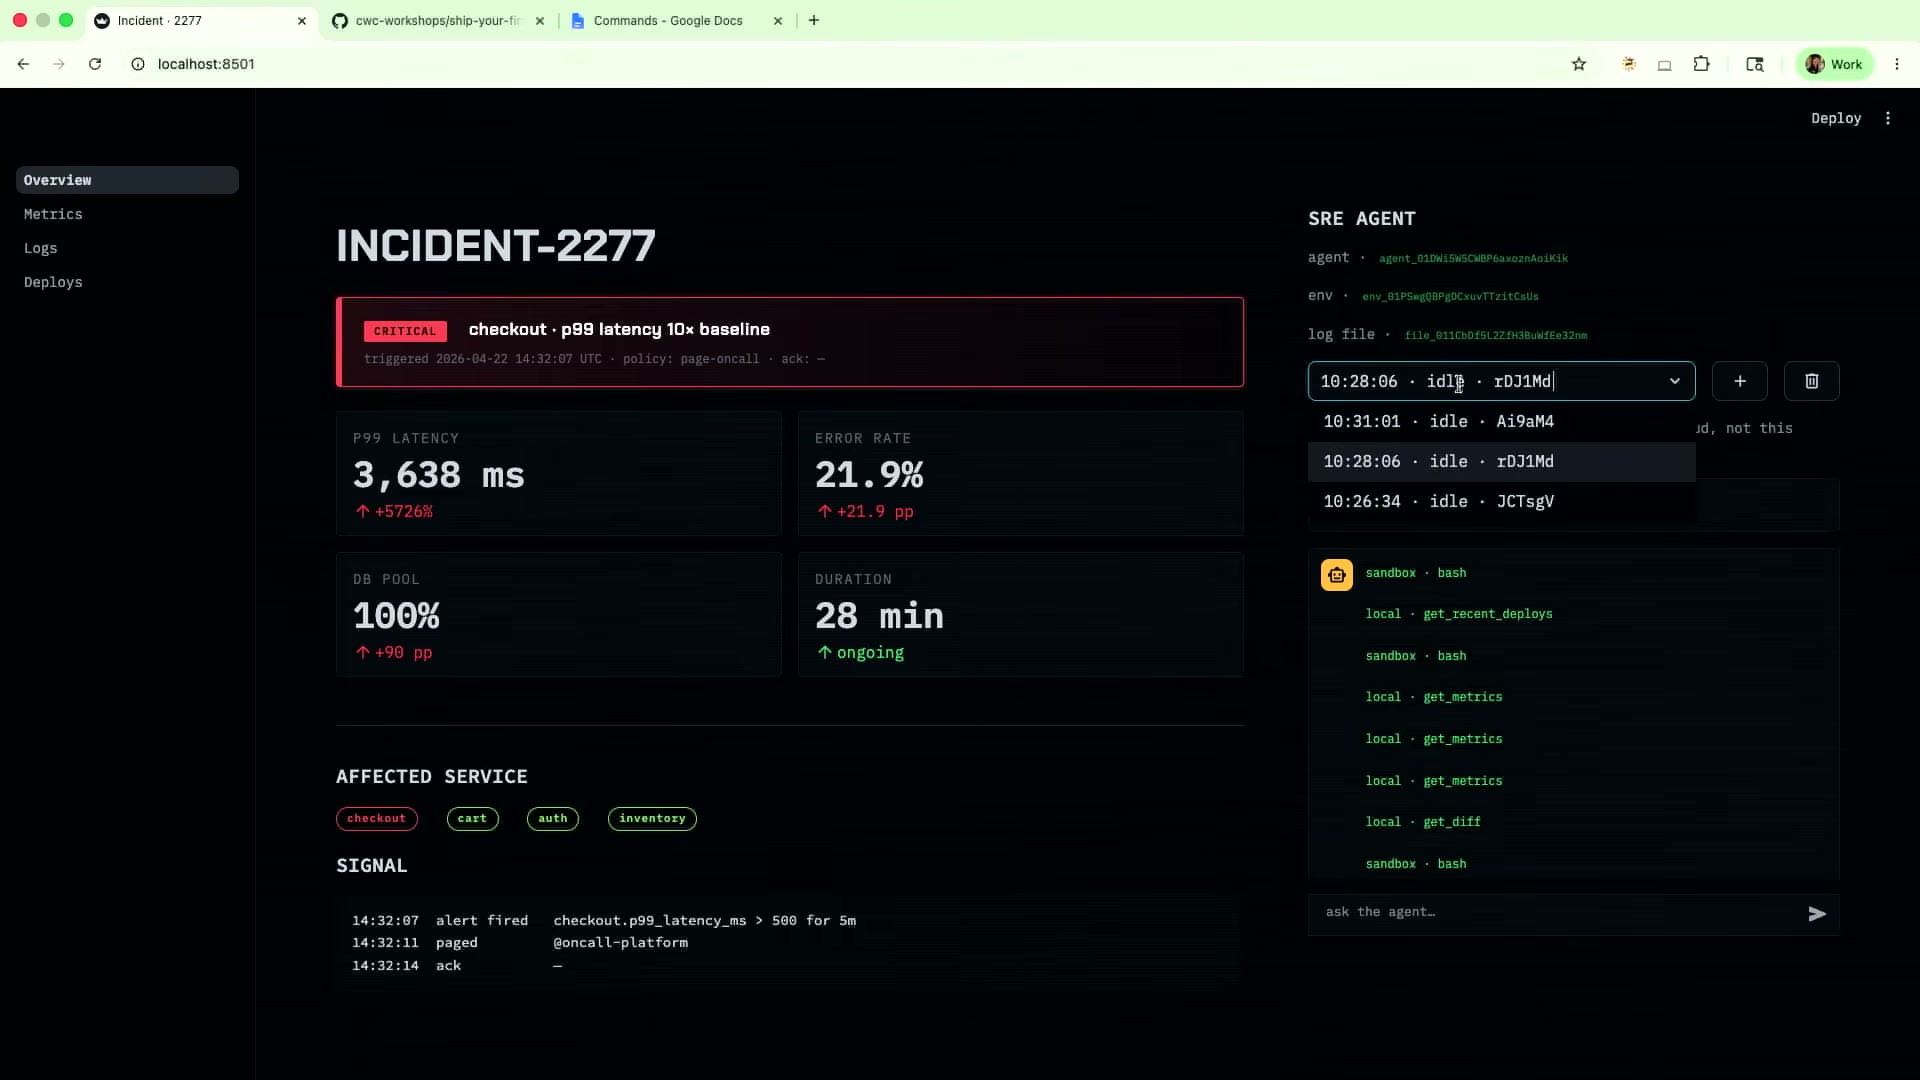Bookmark this page with star icon

click(x=1579, y=64)
